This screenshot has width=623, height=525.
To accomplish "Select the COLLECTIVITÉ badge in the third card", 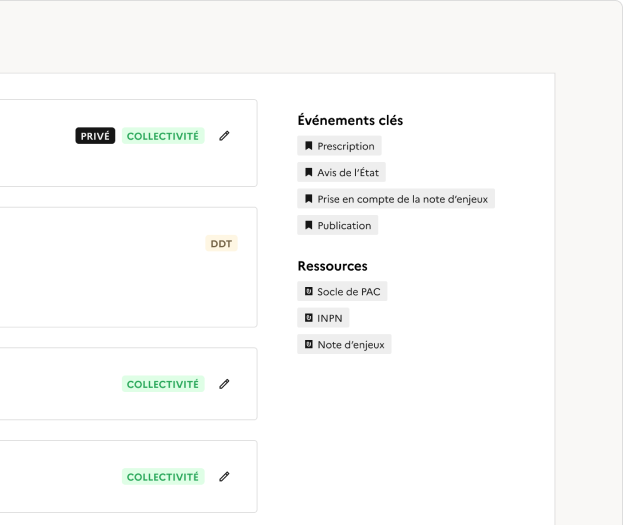I will [163, 384].
